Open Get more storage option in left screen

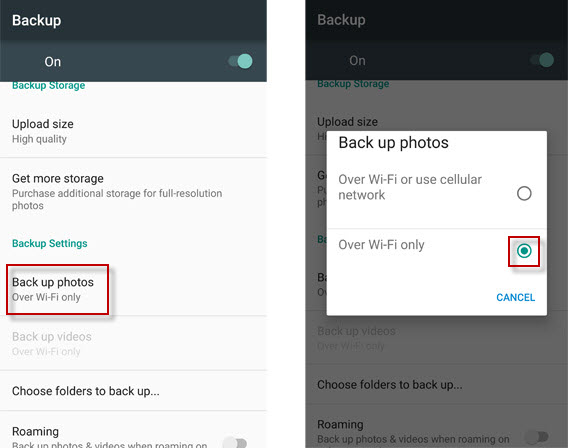133,191
